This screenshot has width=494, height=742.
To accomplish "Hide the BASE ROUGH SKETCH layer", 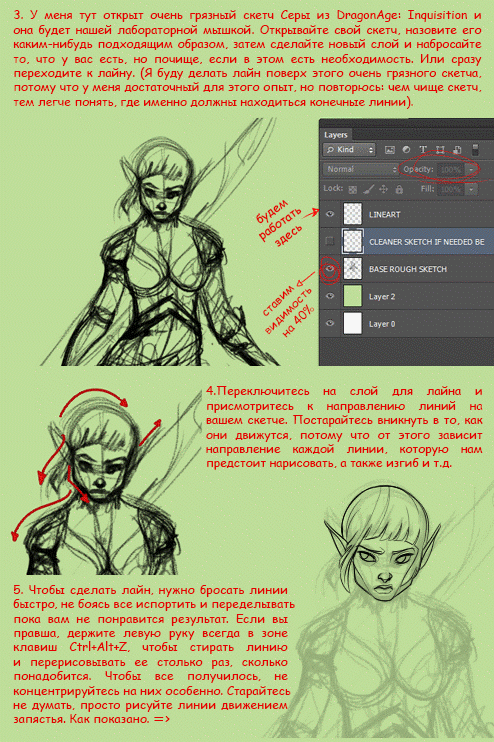I will [x=330, y=269].
